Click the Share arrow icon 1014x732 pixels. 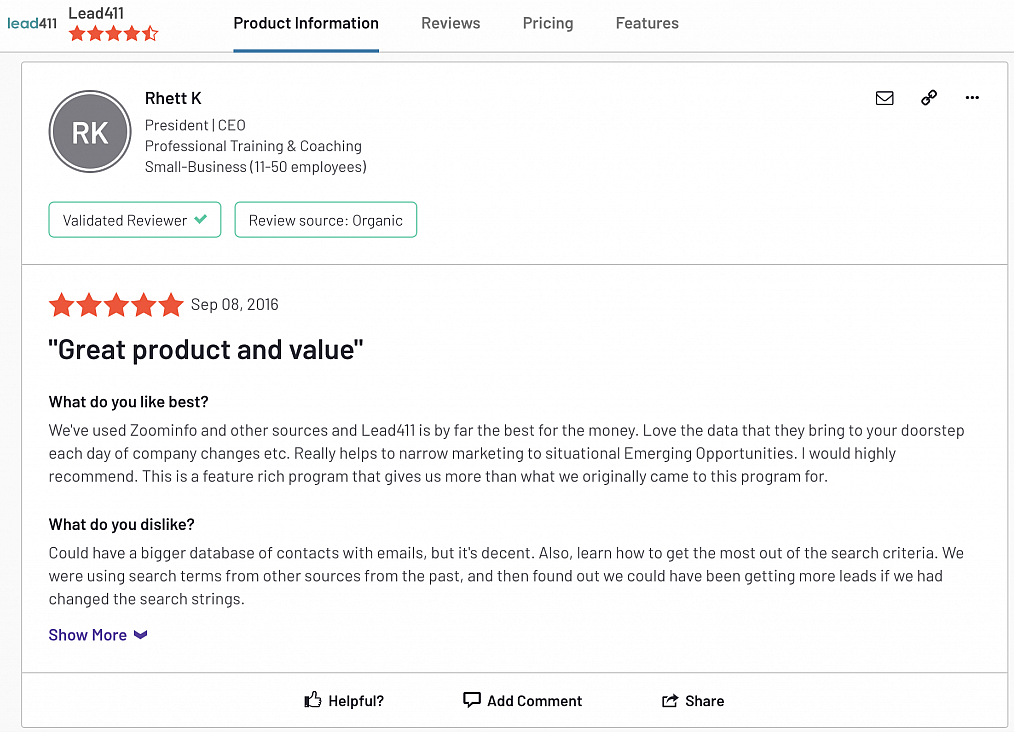coord(670,701)
